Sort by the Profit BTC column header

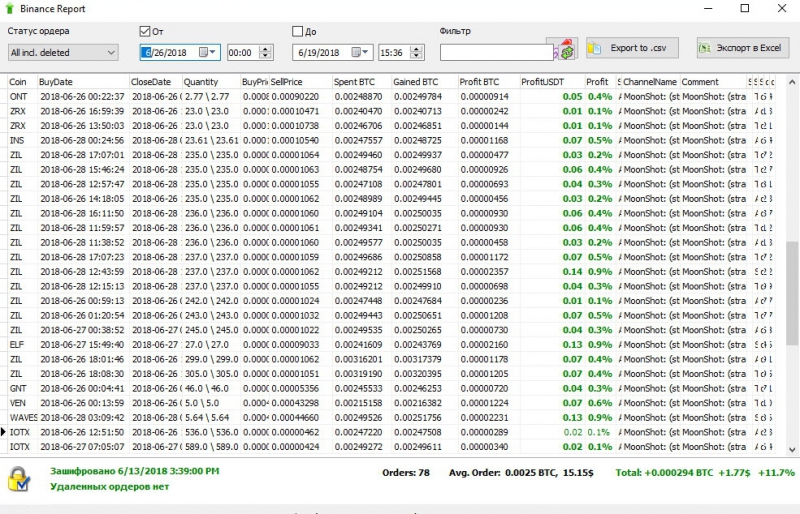[x=489, y=82]
